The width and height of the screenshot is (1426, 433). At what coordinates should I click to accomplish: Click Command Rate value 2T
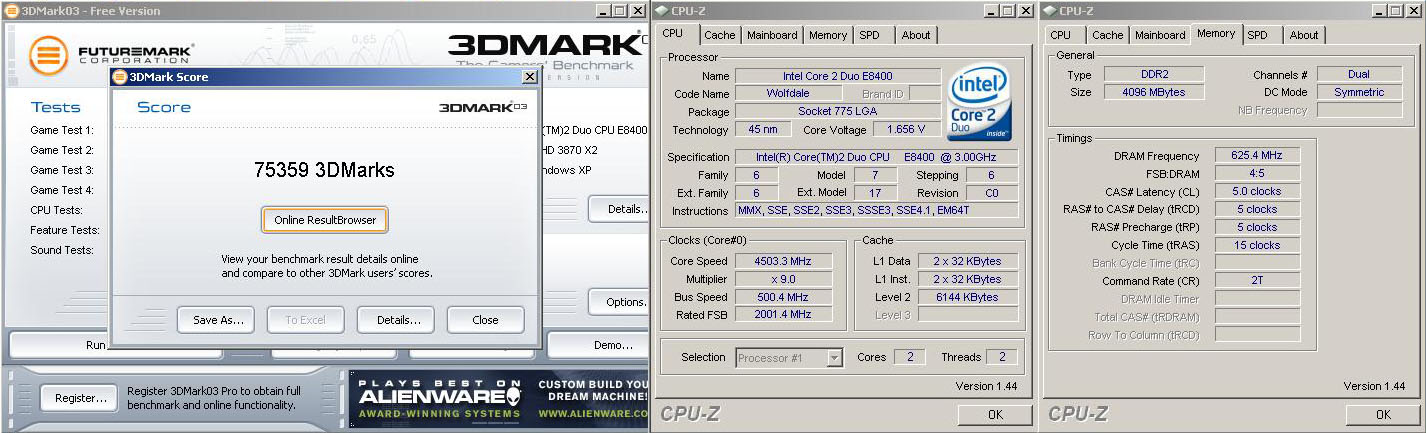pos(1257,281)
